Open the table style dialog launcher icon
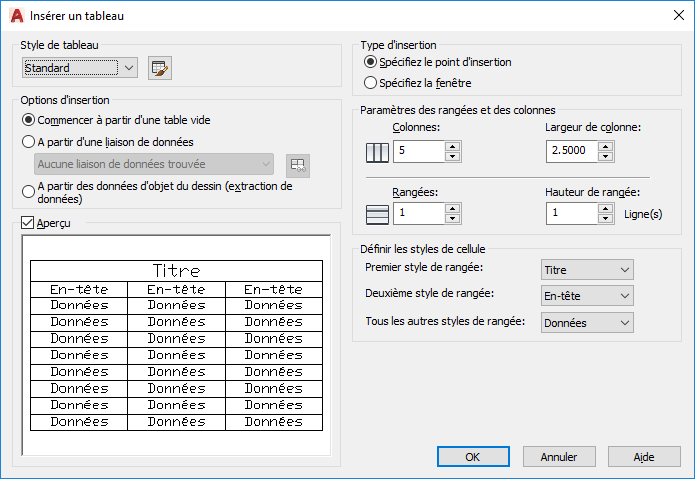 click(x=160, y=68)
